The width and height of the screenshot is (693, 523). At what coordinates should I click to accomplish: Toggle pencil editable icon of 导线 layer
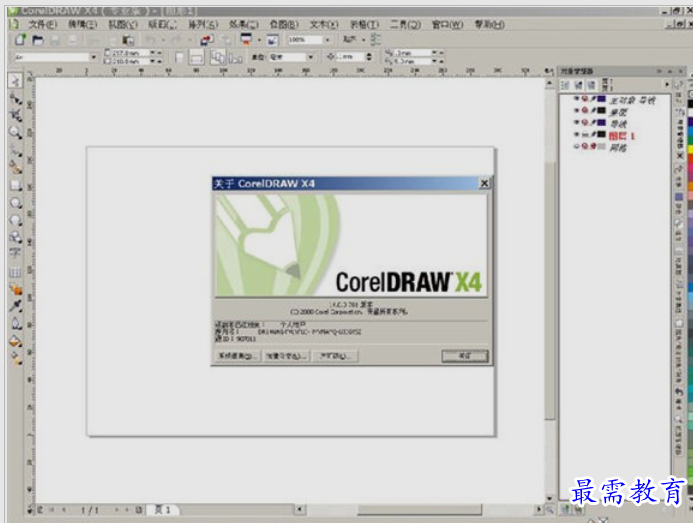click(x=594, y=122)
